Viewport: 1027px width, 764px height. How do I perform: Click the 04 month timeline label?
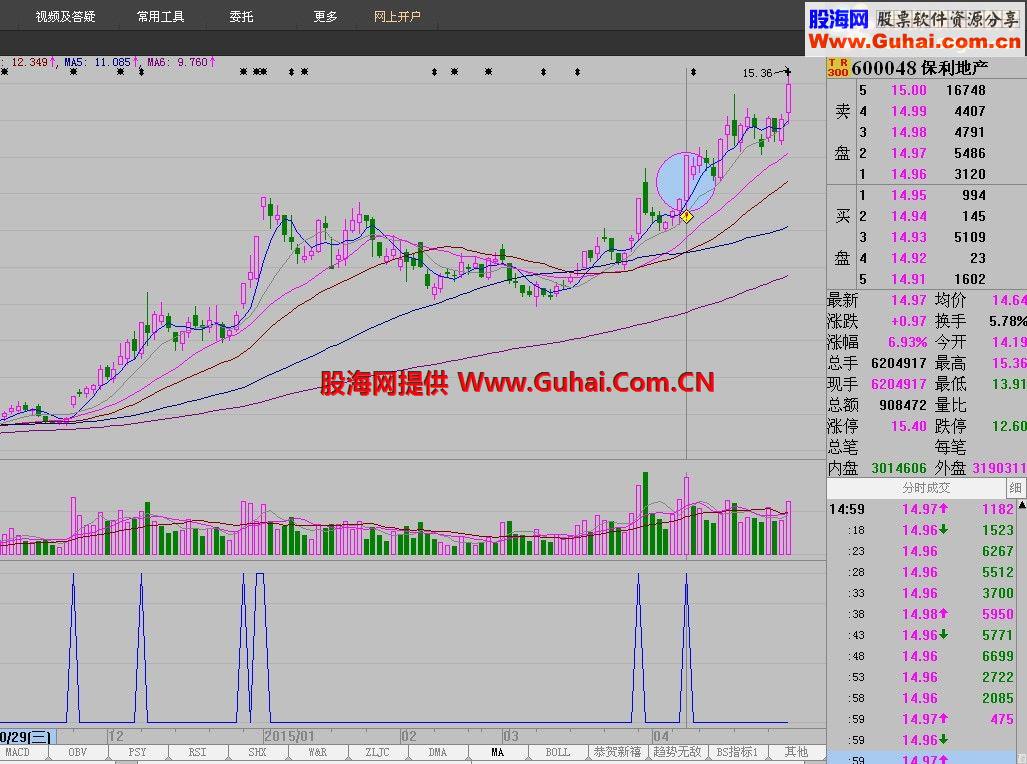(x=661, y=736)
